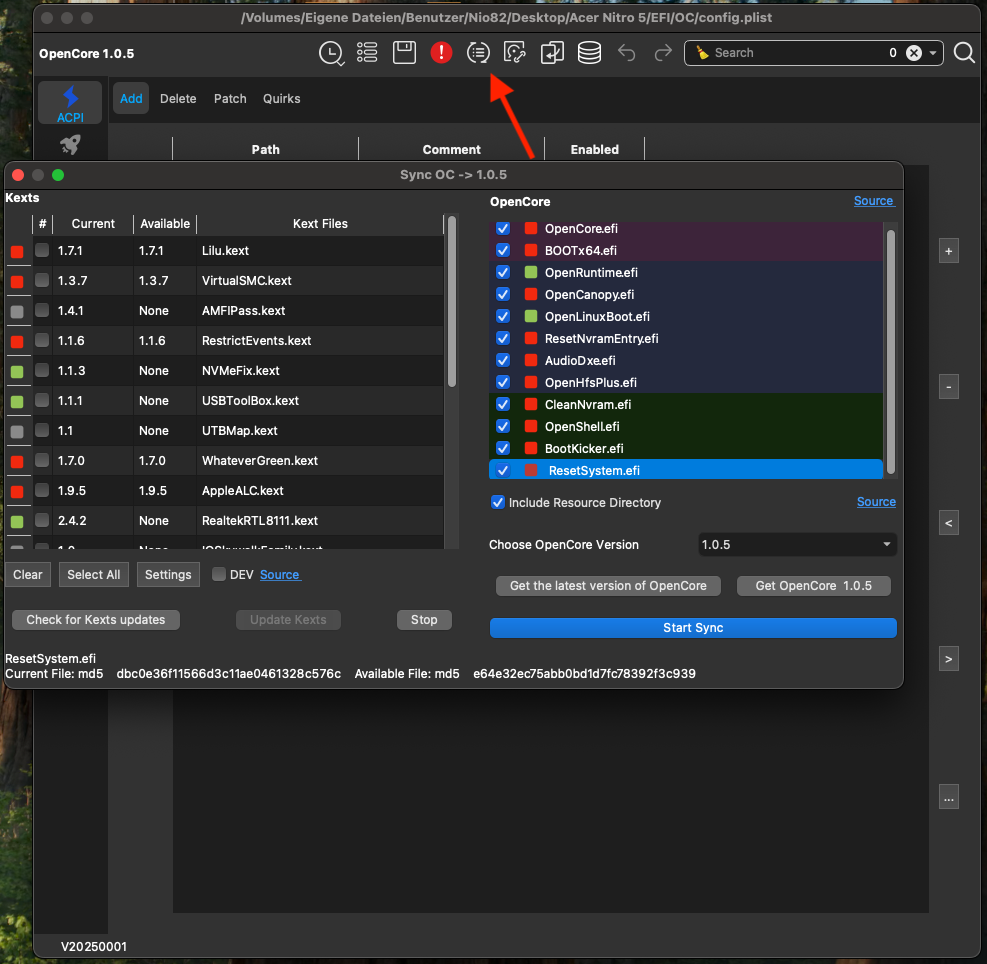Click the save floppy disk icon
This screenshot has width=987, height=964.
click(404, 53)
